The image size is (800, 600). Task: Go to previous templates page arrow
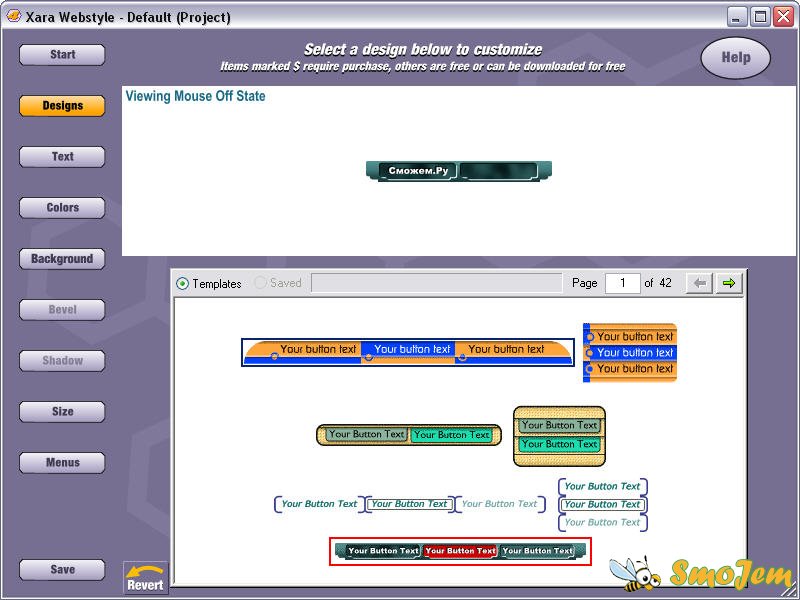699,283
